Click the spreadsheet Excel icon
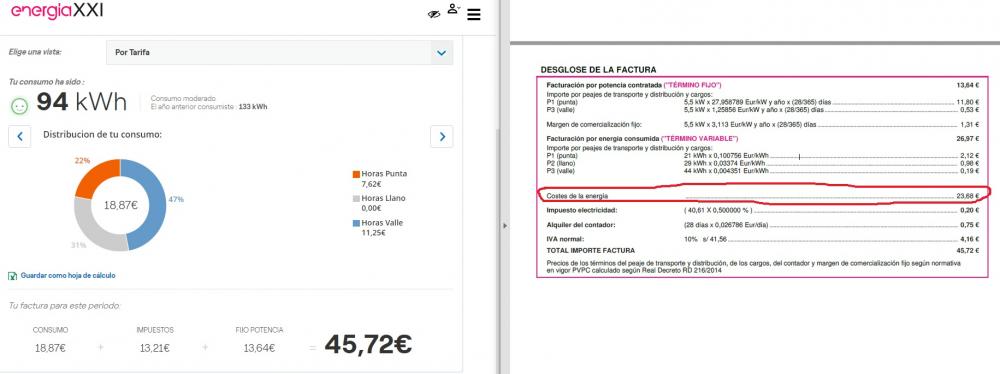The height and width of the screenshot is (374, 1000). pos(12,276)
